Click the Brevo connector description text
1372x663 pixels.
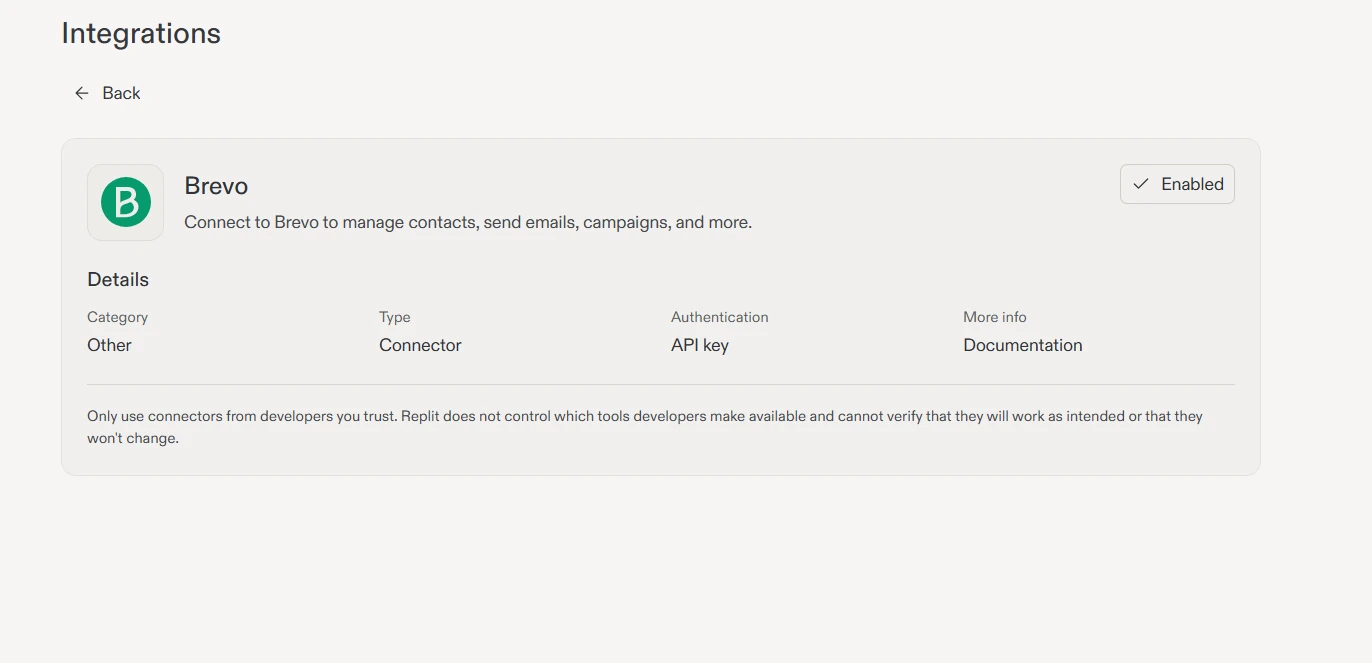point(468,222)
